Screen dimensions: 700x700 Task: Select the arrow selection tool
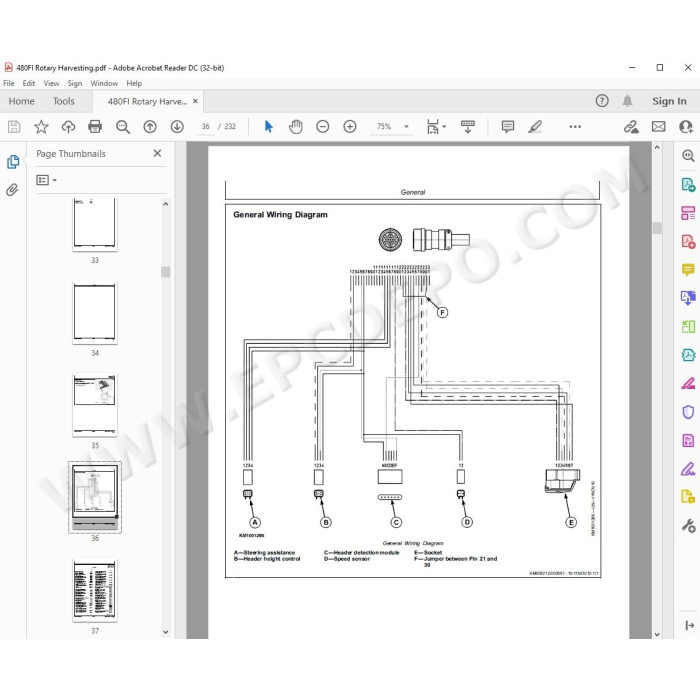pos(268,127)
